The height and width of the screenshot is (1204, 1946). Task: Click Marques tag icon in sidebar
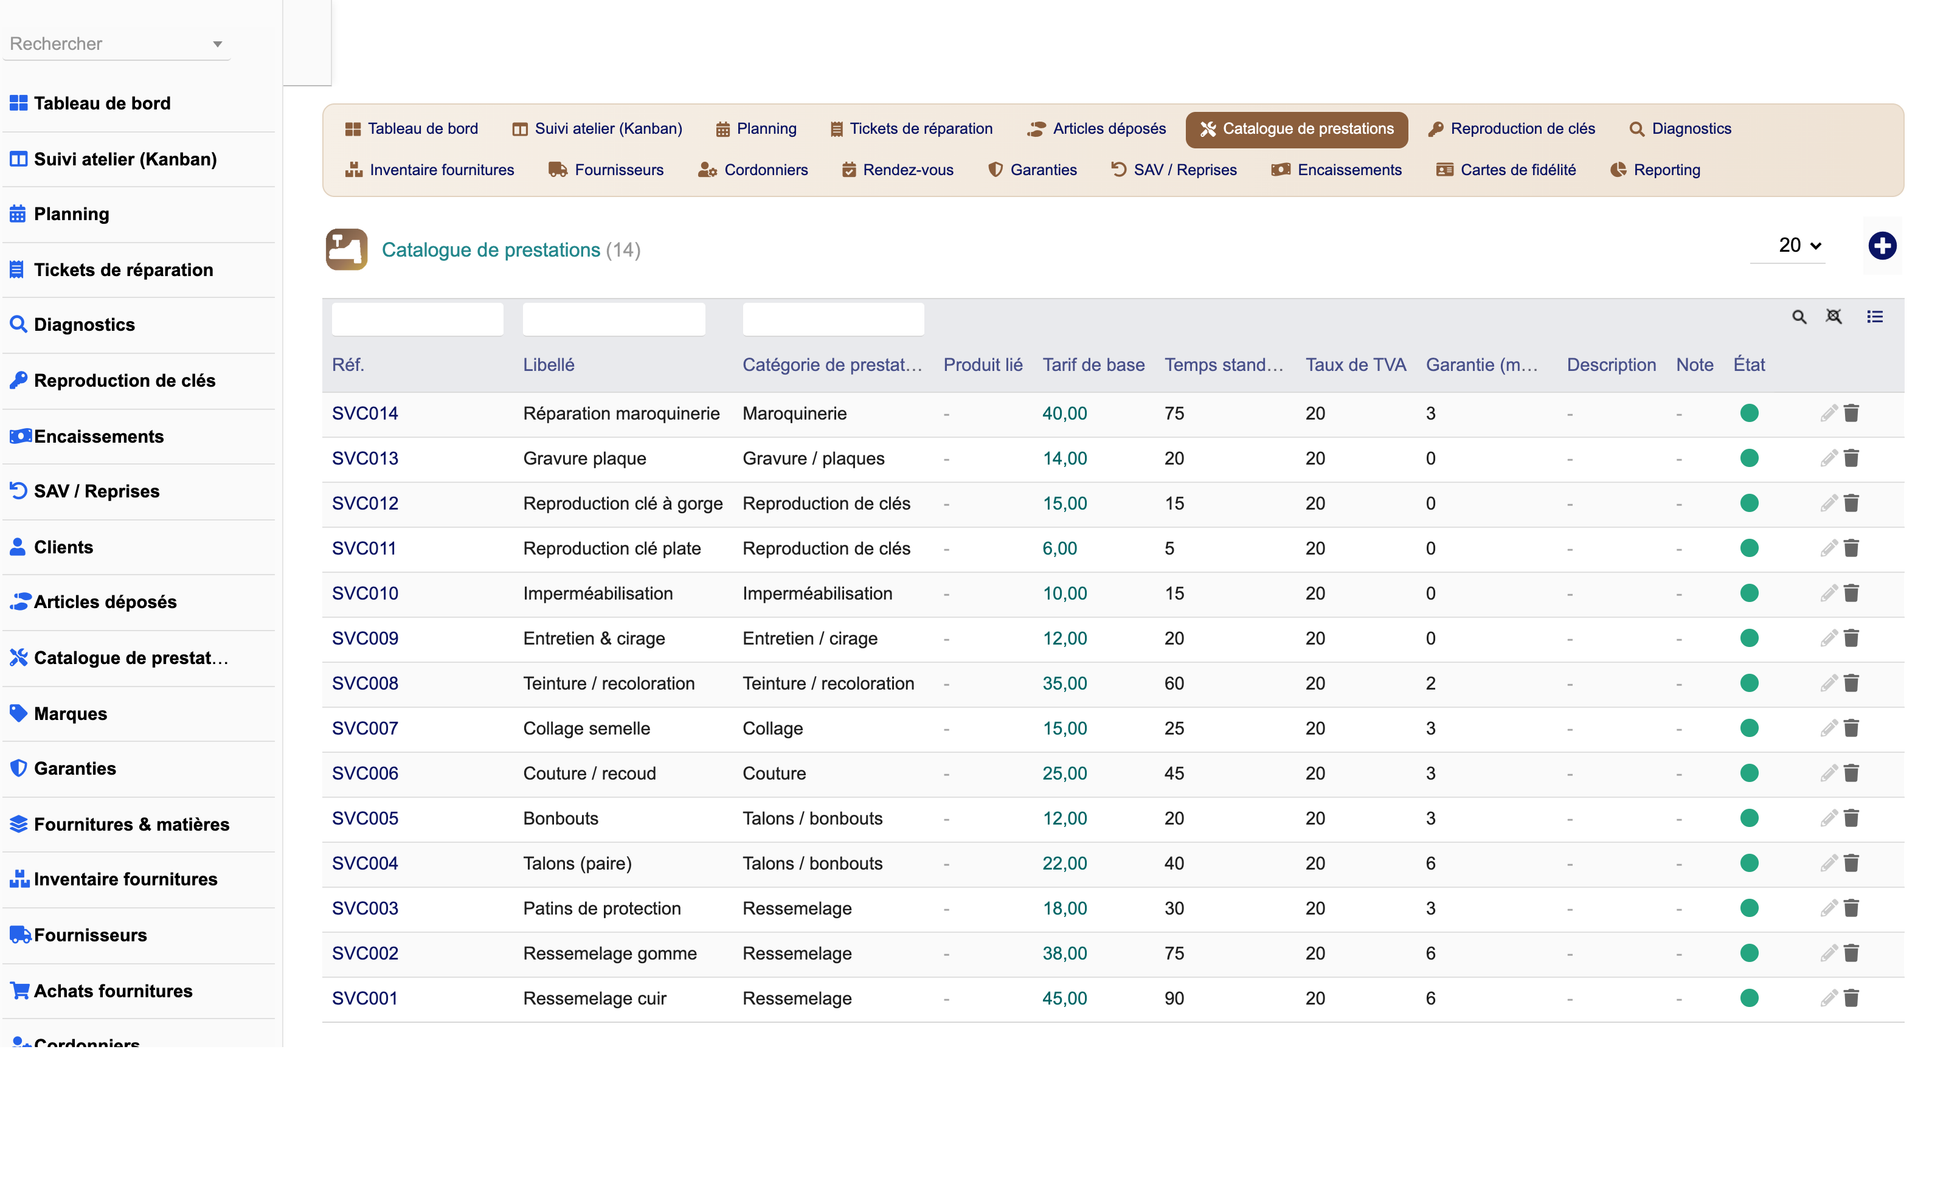pyautogui.click(x=18, y=713)
